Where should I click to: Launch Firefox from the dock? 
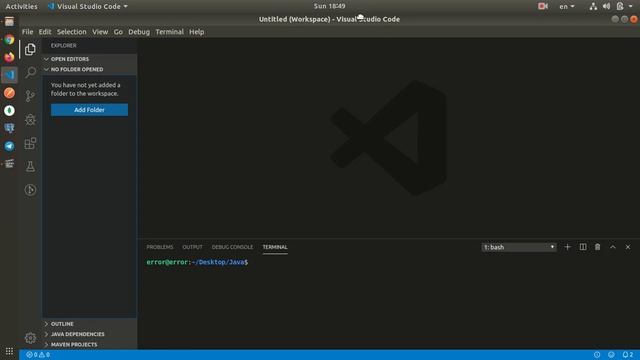pos(9,57)
